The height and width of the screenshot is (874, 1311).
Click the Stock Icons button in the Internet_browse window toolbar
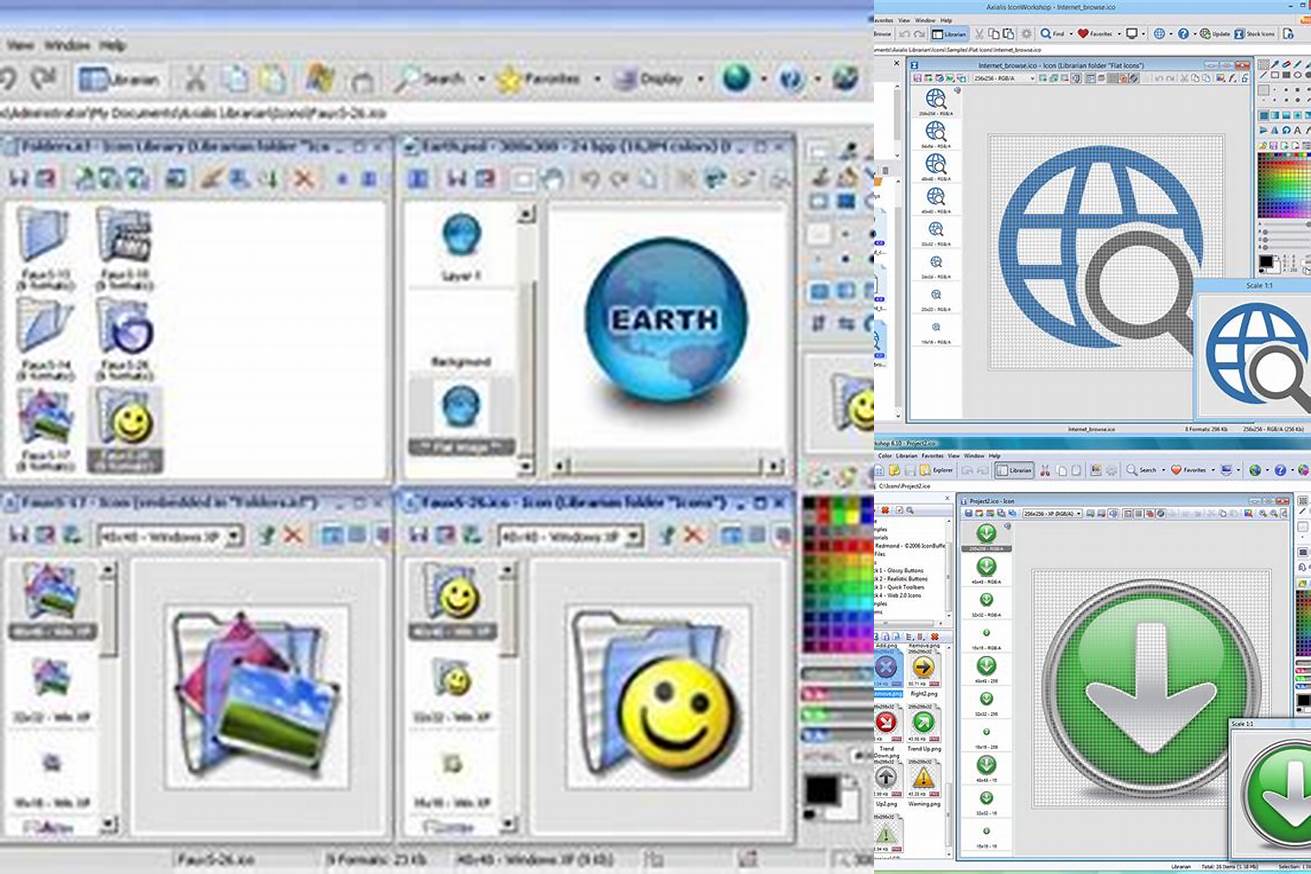coord(1255,34)
